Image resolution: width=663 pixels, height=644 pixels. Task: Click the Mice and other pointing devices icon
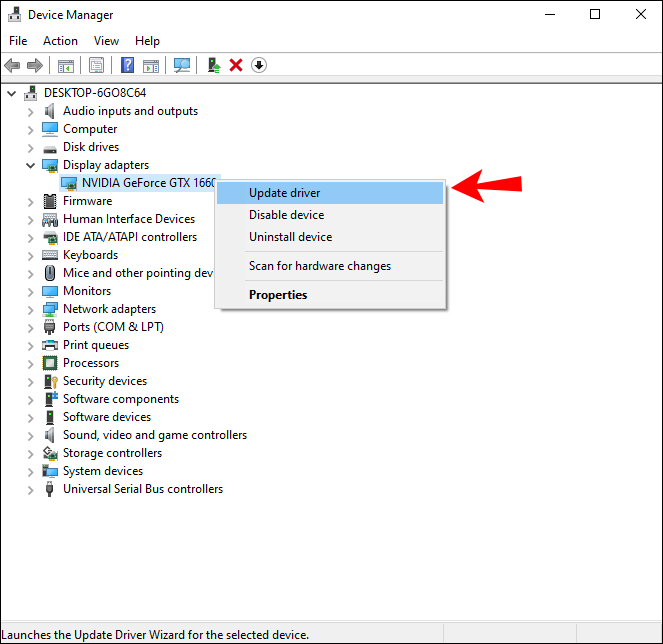[50, 273]
